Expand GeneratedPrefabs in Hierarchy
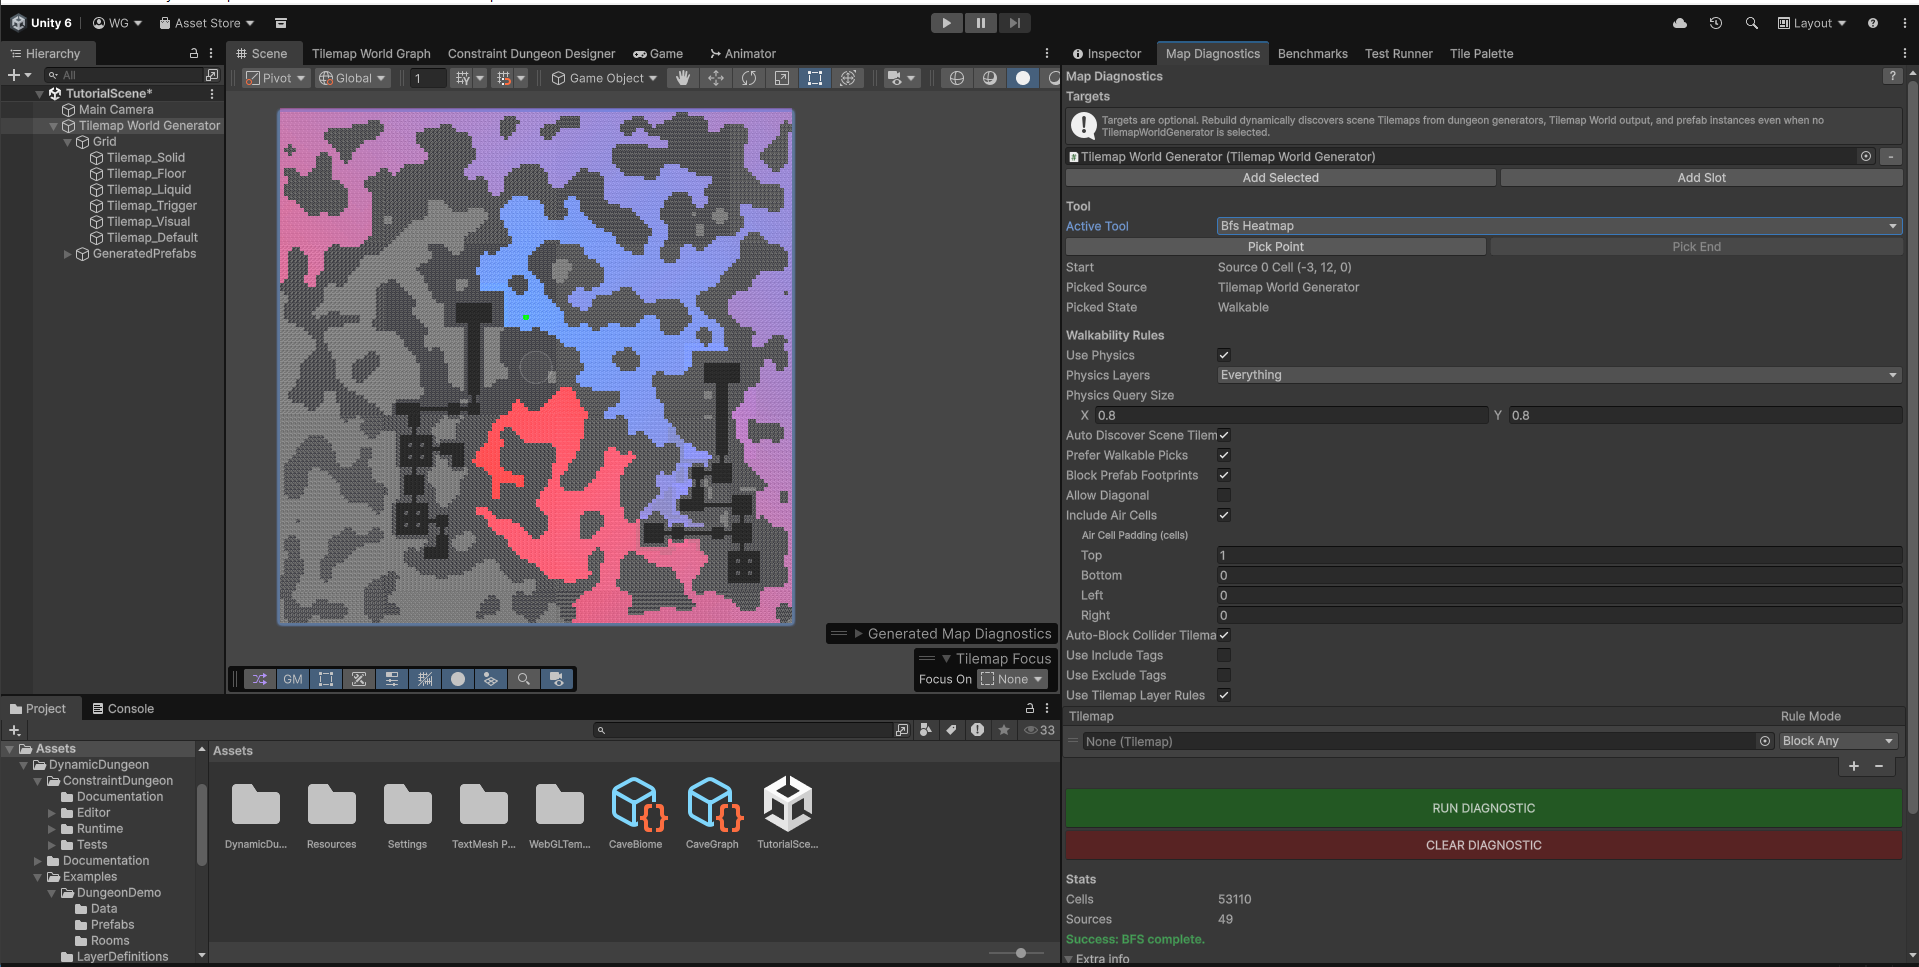Image resolution: width=1919 pixels, height=967 pixels. (68, 254)
